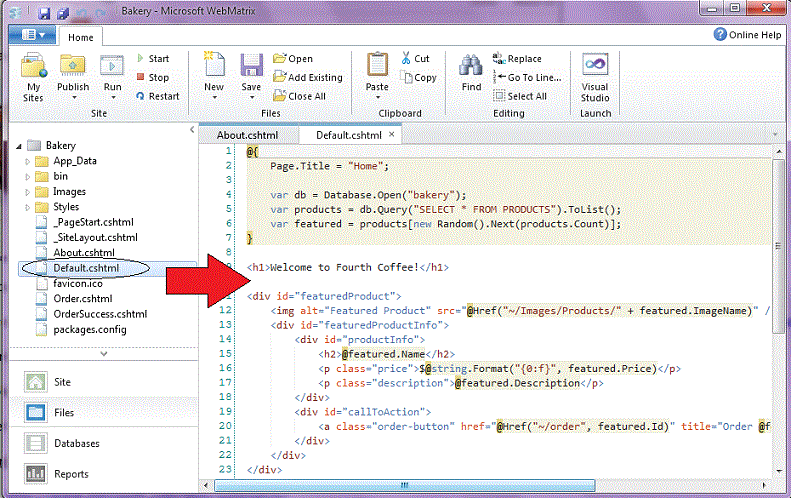791x498 pixels.
Task: Expand the bin folder
Action: pyautogui.click(x=27, y=177)
